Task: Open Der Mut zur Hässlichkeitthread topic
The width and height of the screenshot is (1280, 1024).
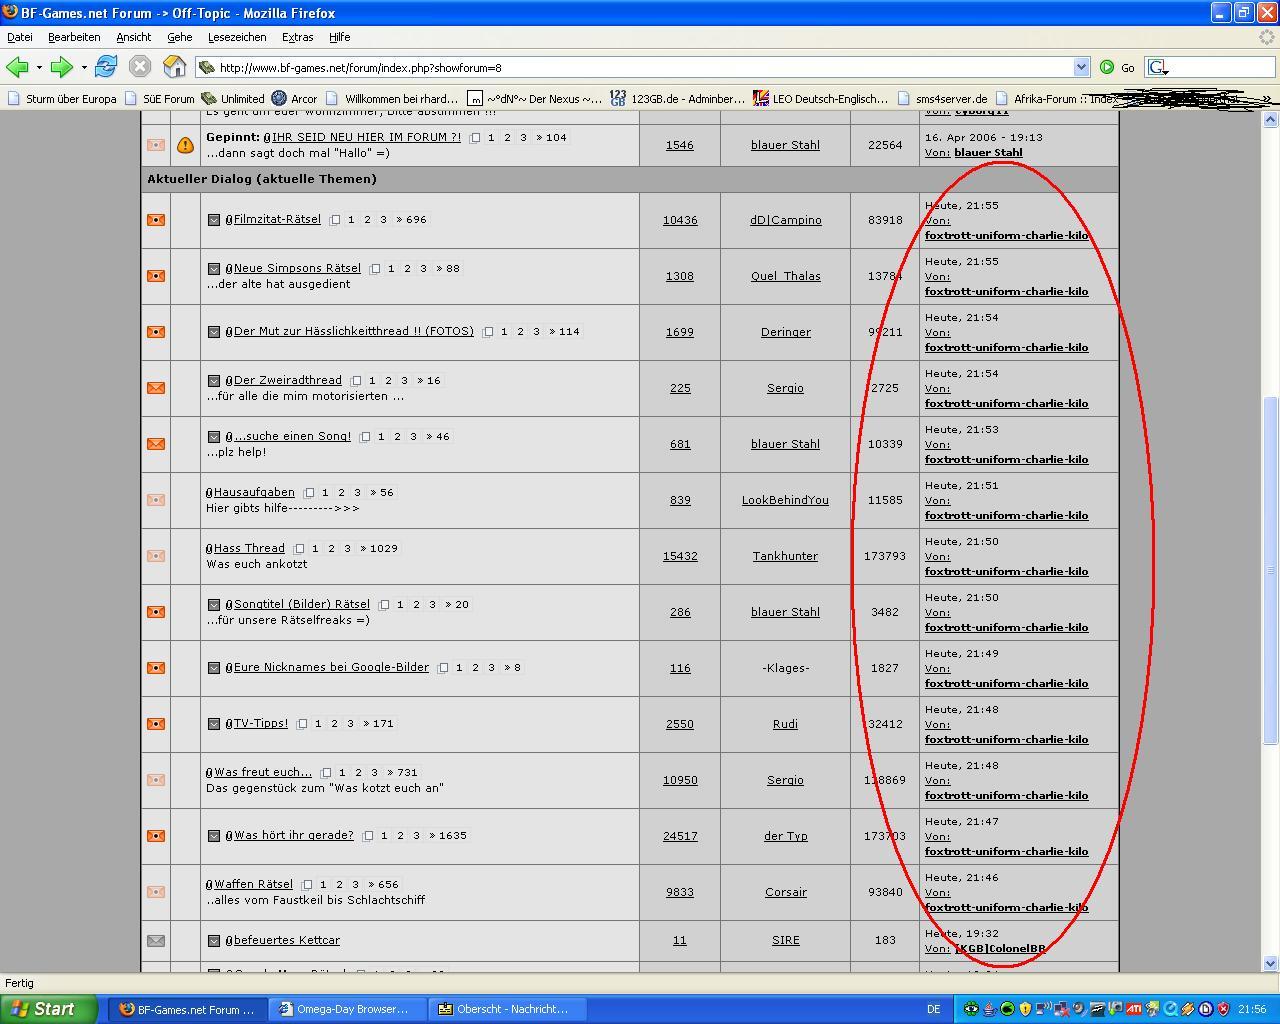Action: (353, 331)
